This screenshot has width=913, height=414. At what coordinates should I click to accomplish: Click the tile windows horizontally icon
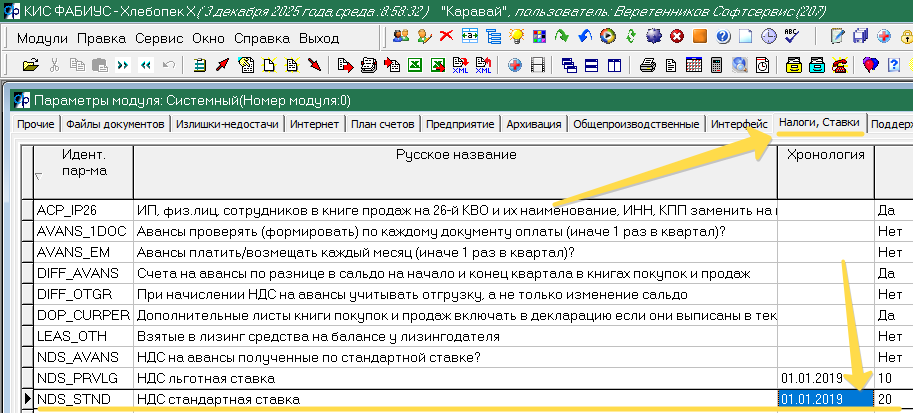click(x=592, y=65)
